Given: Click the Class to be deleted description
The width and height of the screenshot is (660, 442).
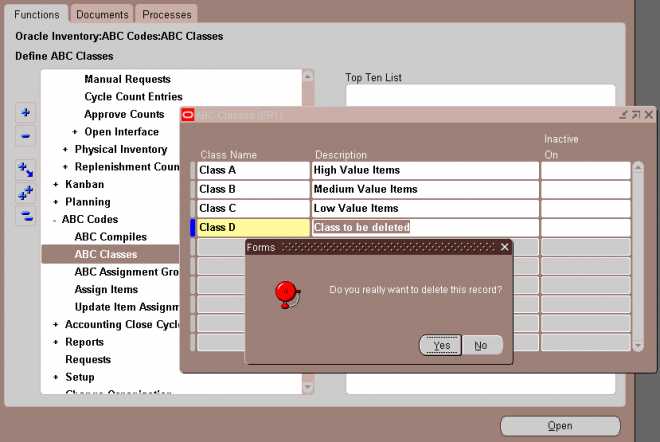Looking at the screenshot, I should 425,227.
